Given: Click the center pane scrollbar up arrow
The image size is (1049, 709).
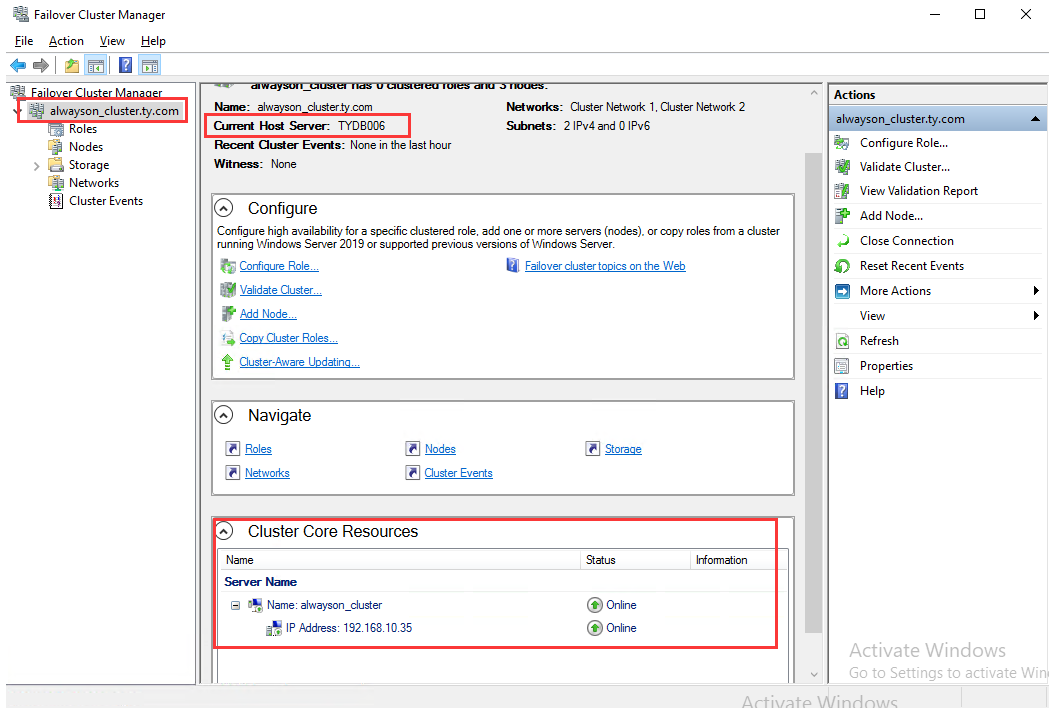Looking at the screenshot, I should [814, 92].
